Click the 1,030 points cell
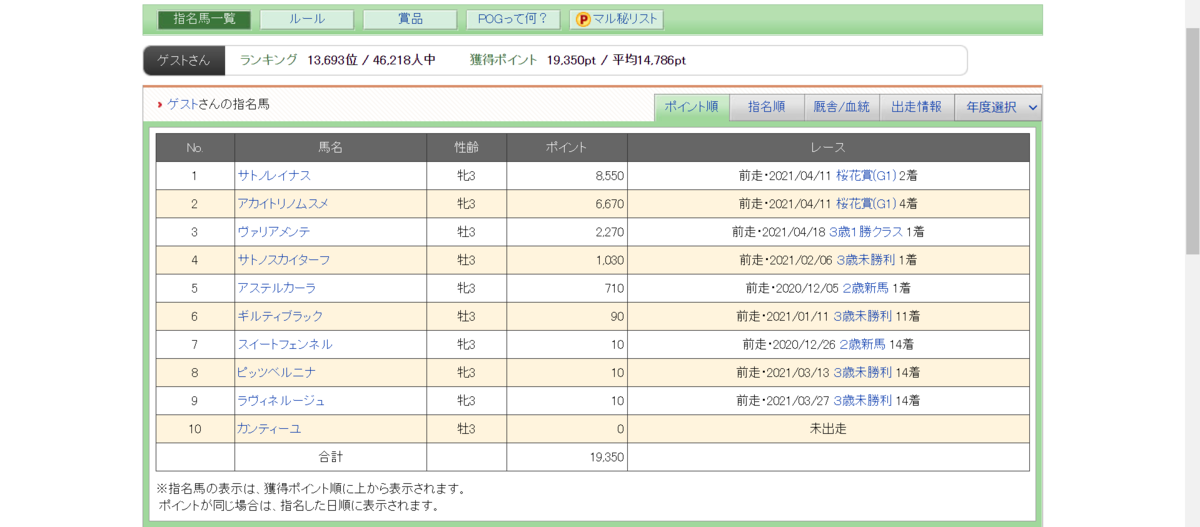 [567, 259]
